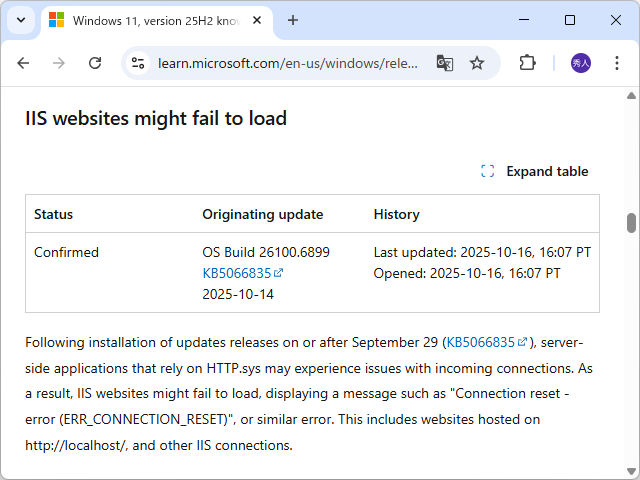
Task: Click the Translate page icon
Action: tap(445, 63)
